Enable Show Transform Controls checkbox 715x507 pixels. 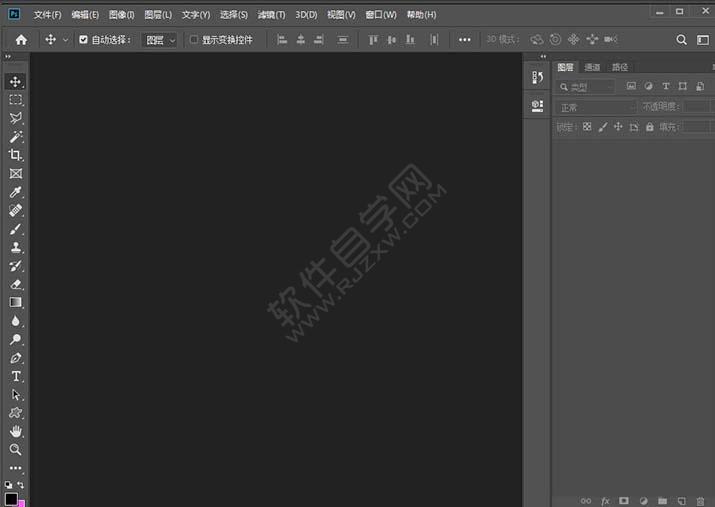click(194, 40)
